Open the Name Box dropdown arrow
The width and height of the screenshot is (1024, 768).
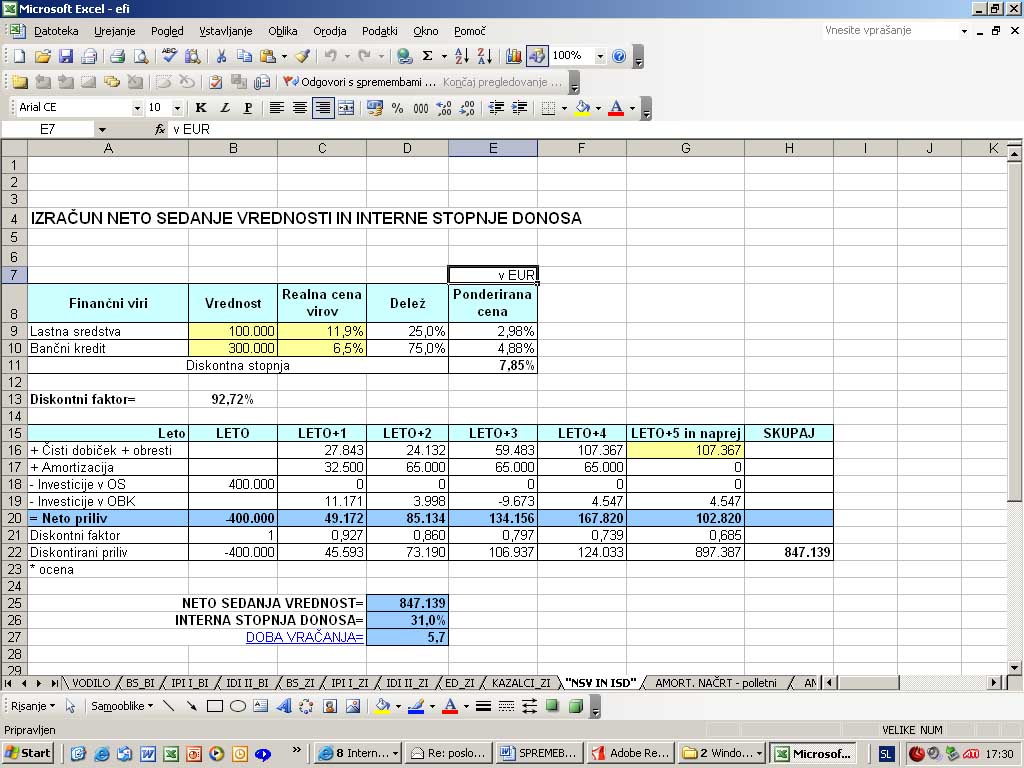point(102,130)
